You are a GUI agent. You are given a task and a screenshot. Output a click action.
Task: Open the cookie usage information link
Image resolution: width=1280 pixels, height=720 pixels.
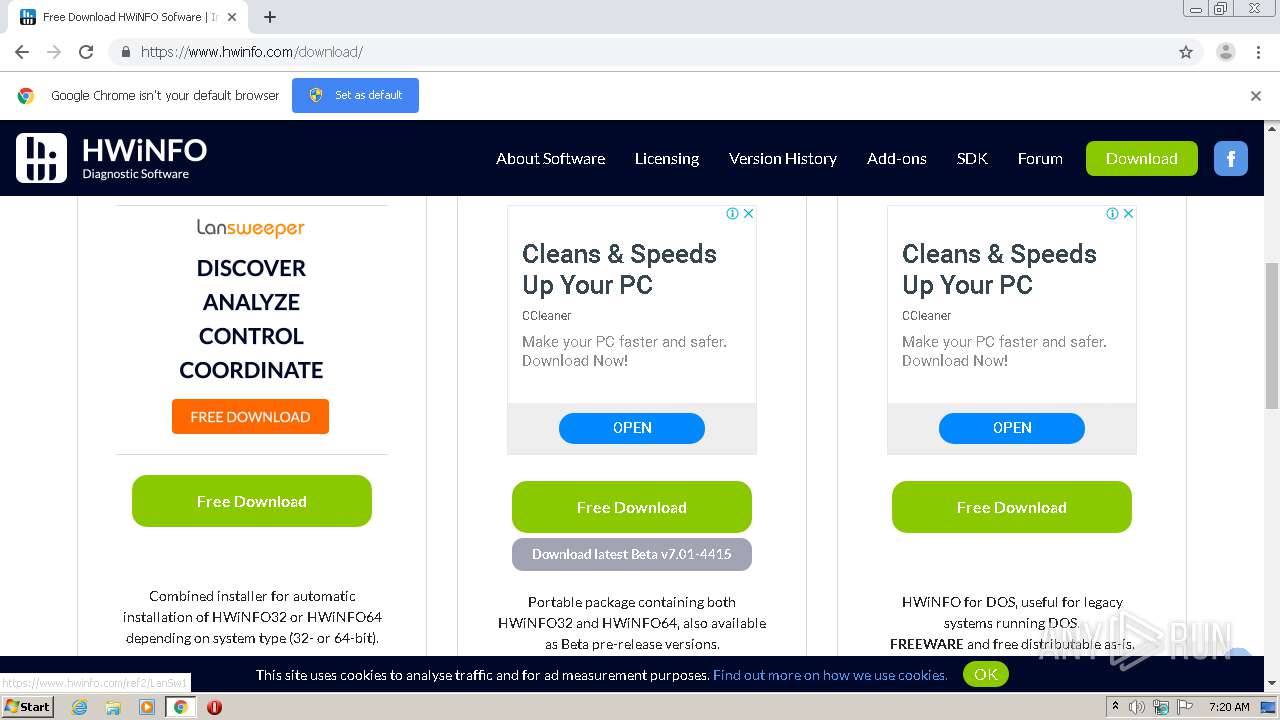pyautogui.click(x=830, y=675)
